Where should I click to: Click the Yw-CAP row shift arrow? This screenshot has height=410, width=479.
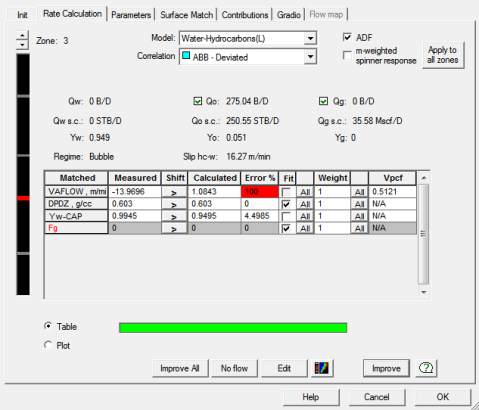point(174,216)
